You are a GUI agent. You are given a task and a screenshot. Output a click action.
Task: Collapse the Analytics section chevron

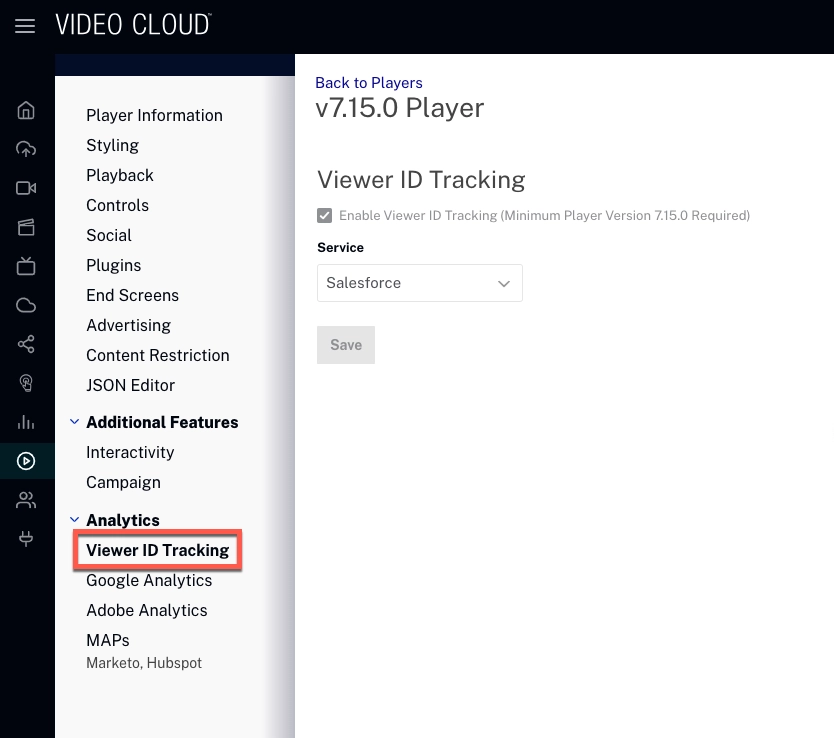(x=74, y=520)
